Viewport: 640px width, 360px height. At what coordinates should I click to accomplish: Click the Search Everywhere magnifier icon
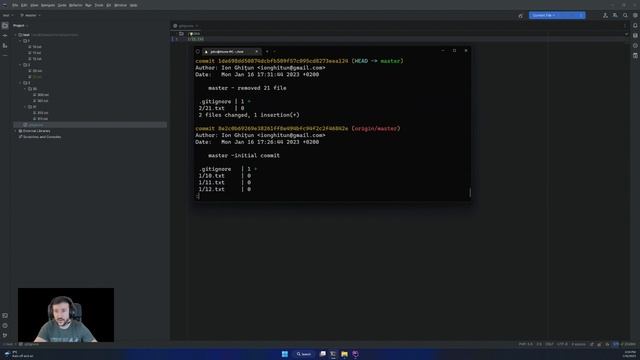tap(625, 16)
